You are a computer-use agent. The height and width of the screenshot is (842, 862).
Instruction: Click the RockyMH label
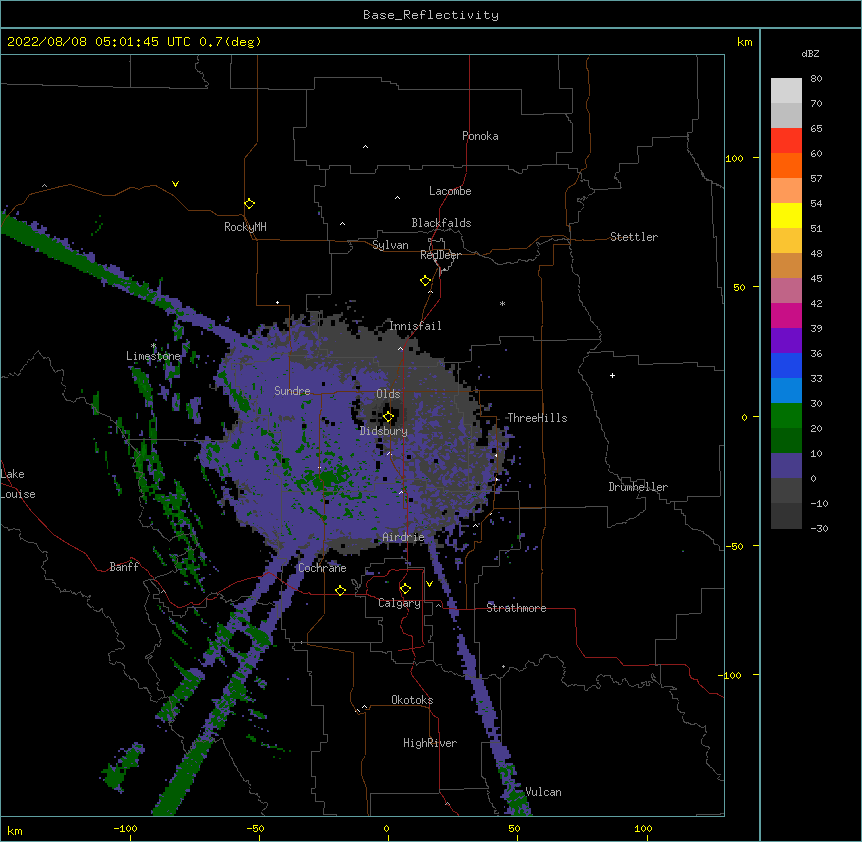[245, 227]
